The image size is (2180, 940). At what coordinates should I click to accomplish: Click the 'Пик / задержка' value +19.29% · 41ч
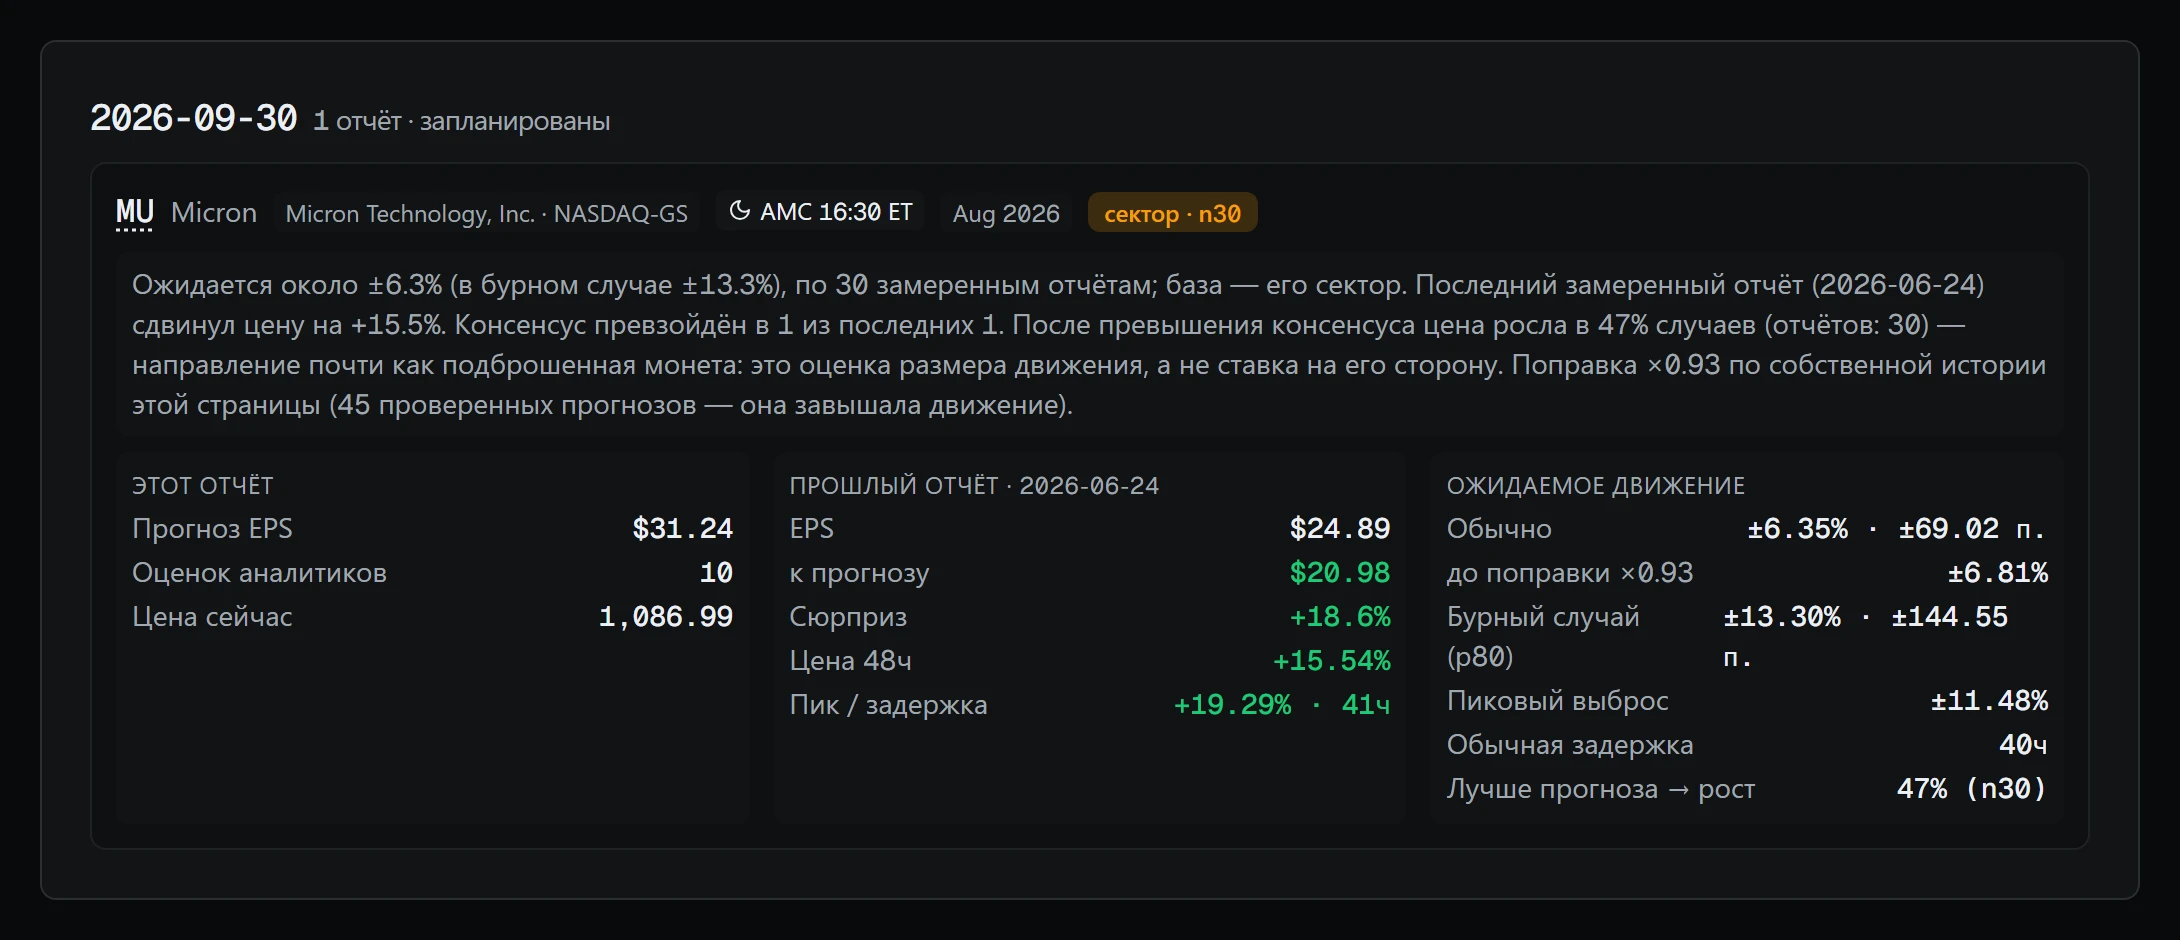[x=1282, y=704]
